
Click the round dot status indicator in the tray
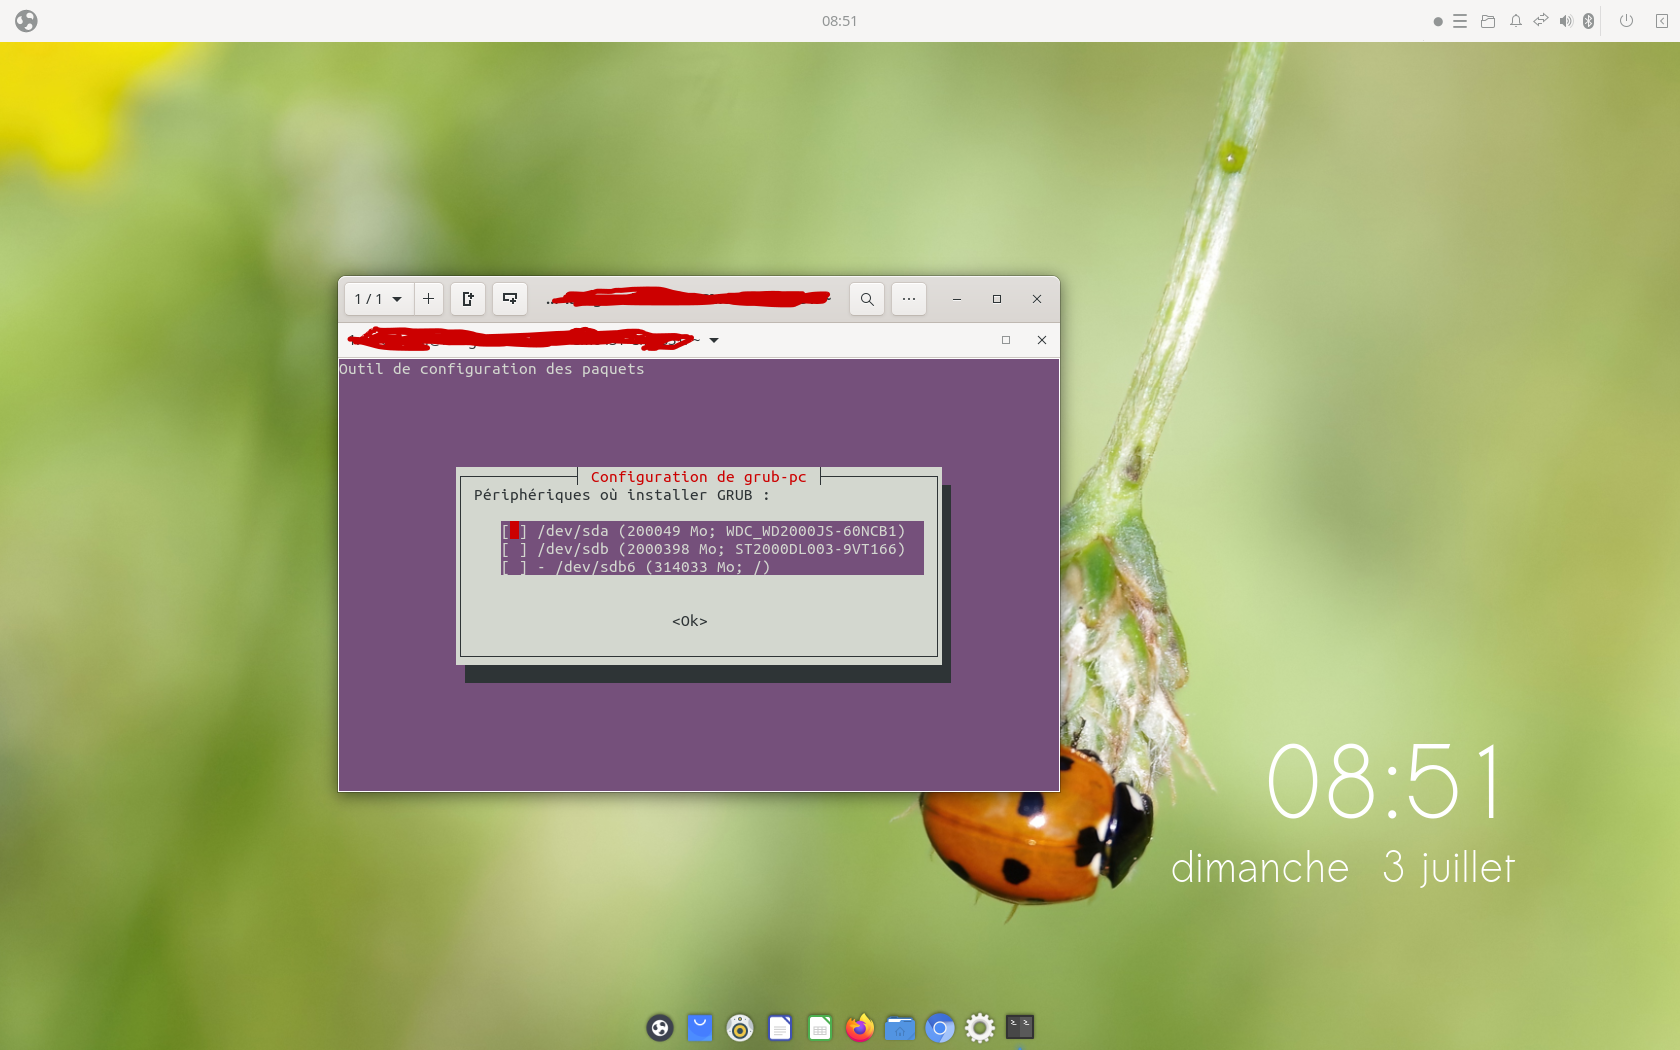(1438, 21)
